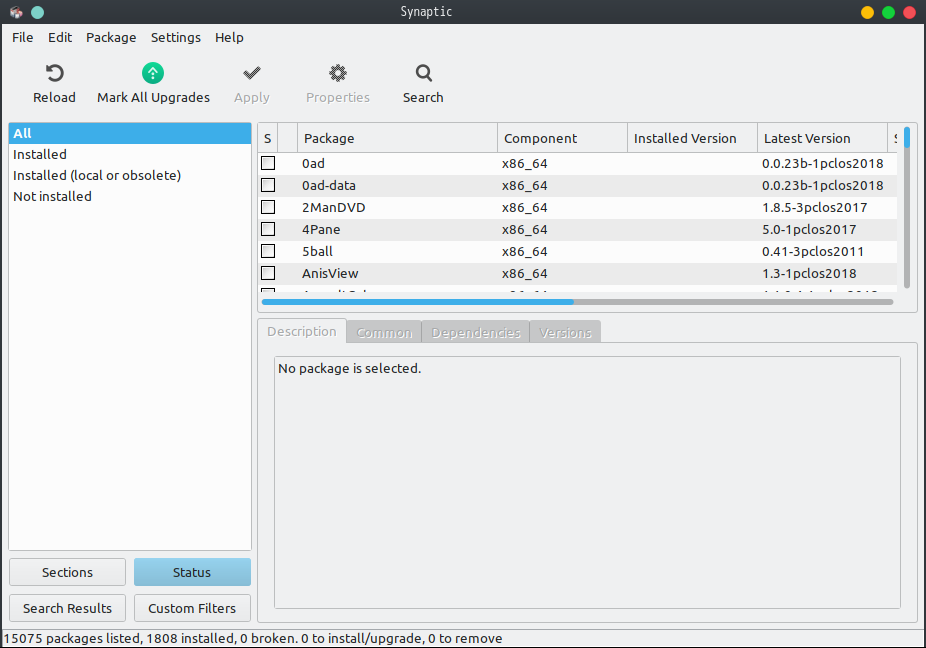Select the 5ball package name
Screen dimensions: 926x648
[317, 252]
